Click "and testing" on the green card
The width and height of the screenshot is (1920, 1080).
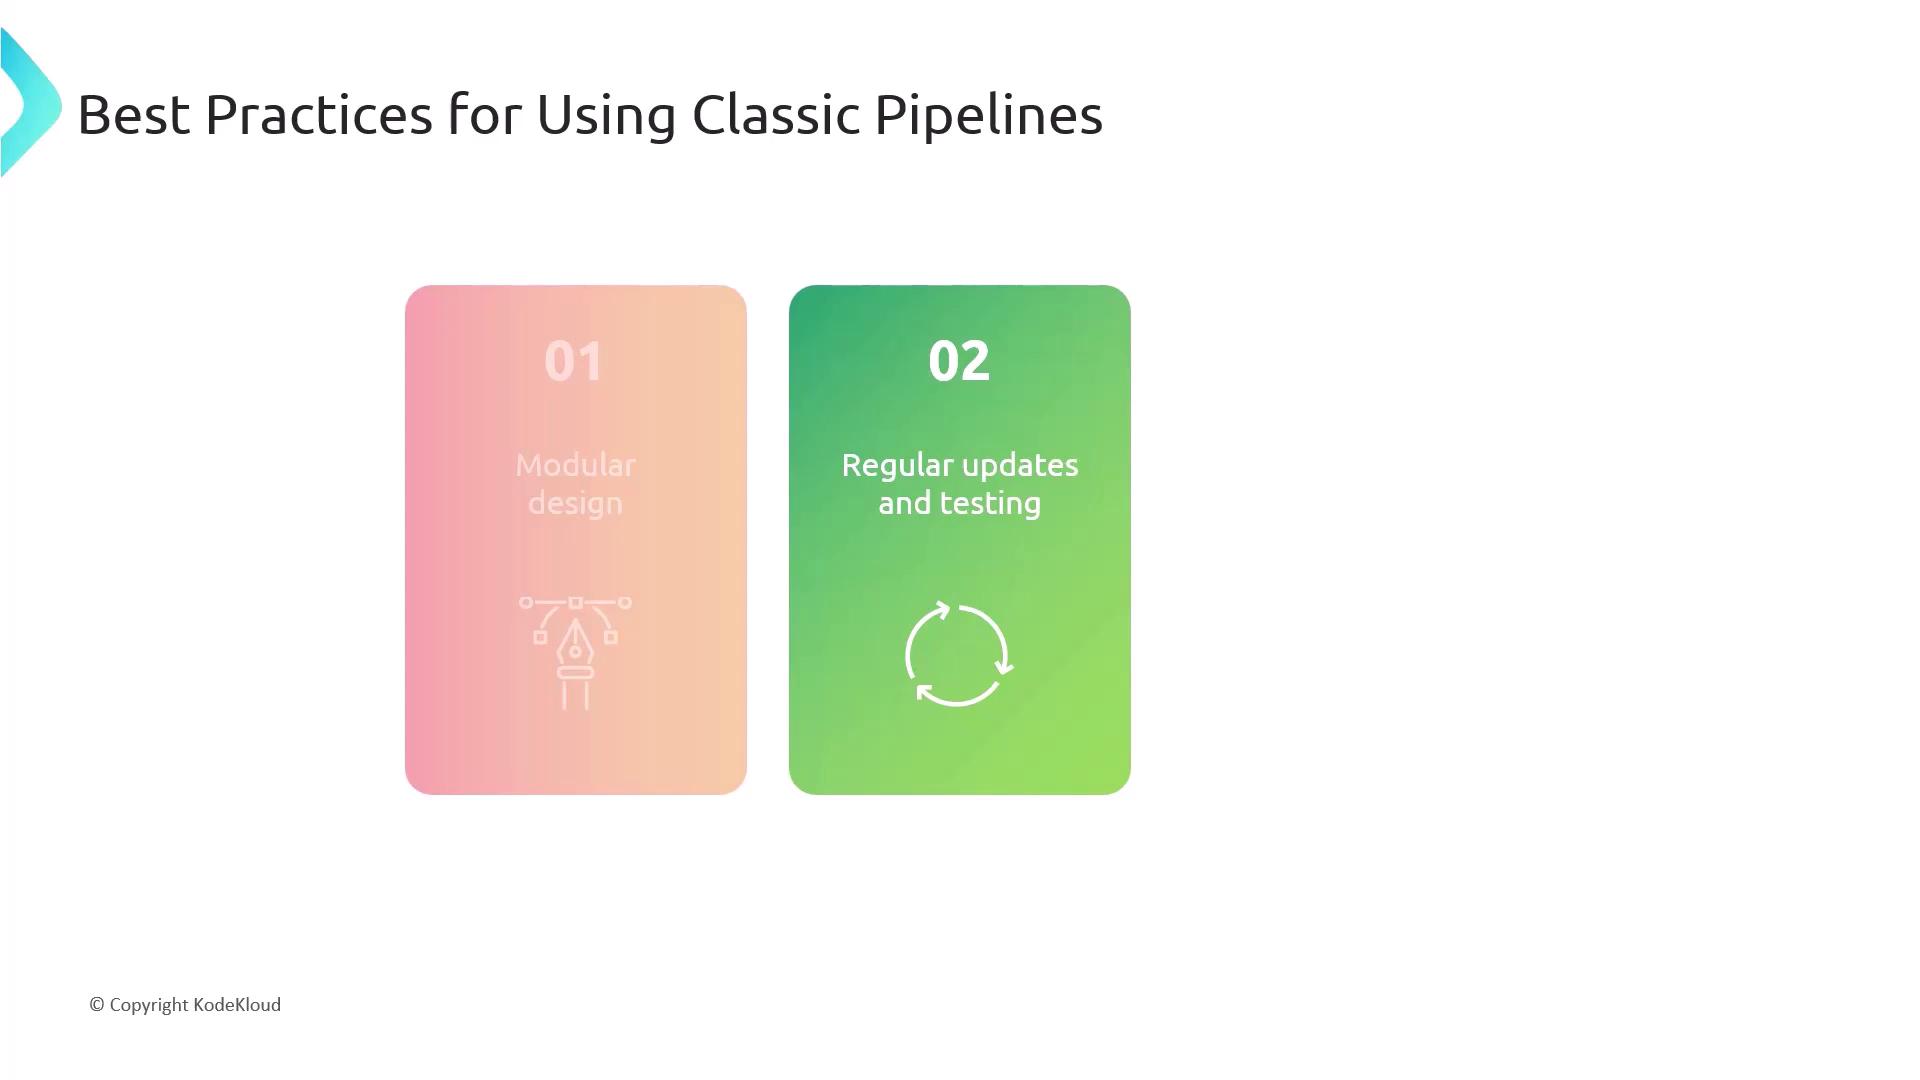[x=959, y=503]
